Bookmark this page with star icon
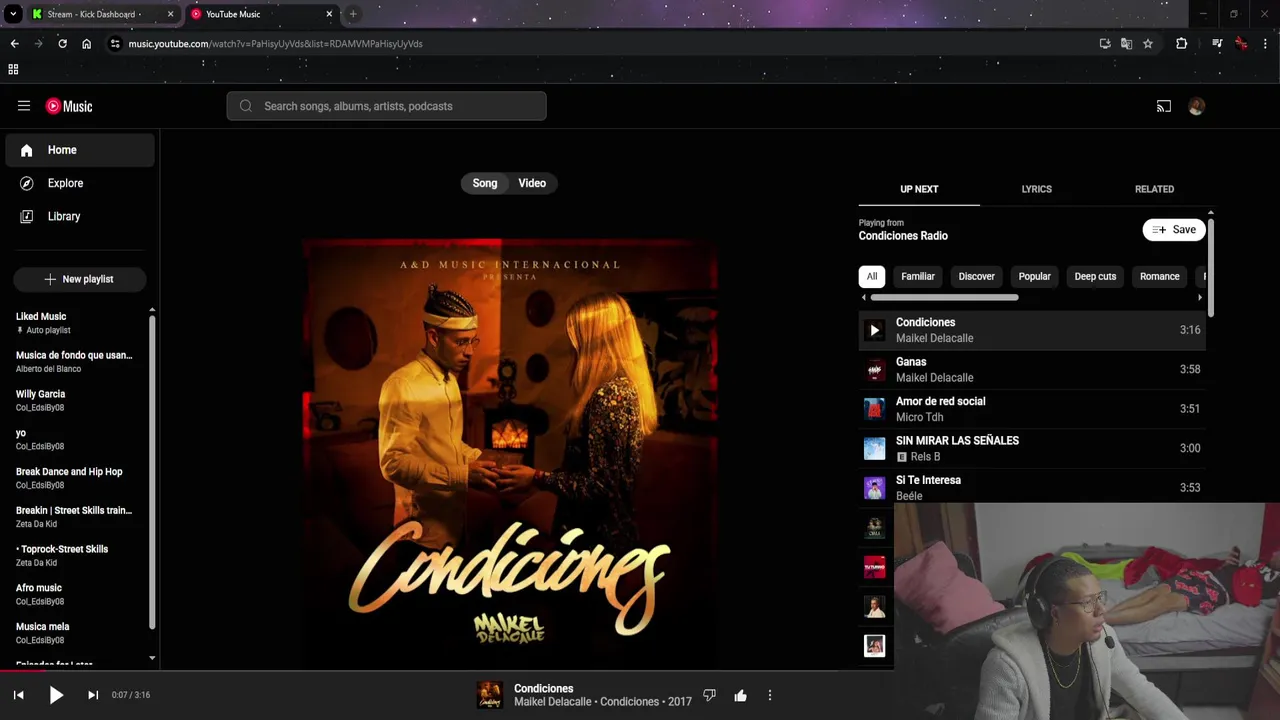Image resolution: width=1280 pixels, height=720 pixels. (1148, 44)
